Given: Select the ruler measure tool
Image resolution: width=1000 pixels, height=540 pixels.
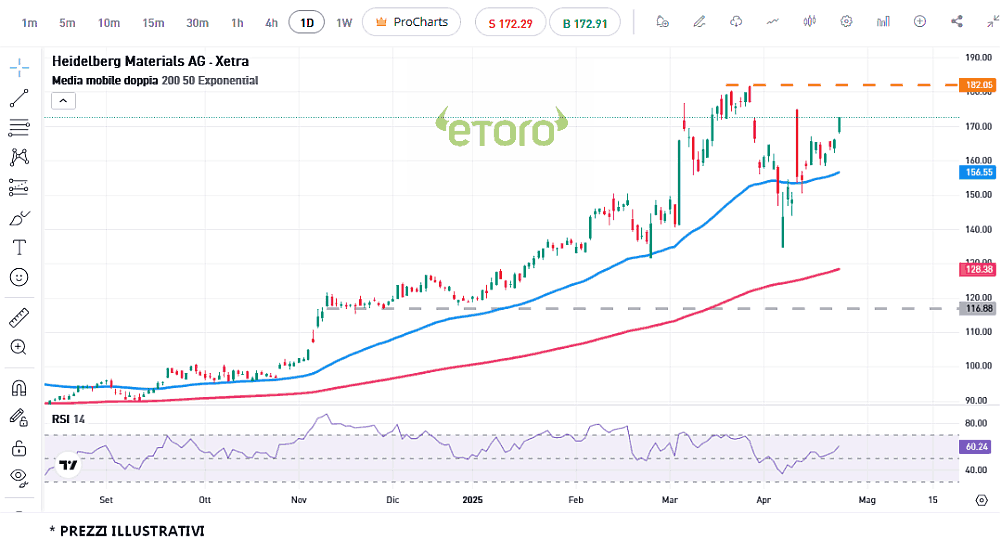Looking at the screenshot, I should 19,317.
